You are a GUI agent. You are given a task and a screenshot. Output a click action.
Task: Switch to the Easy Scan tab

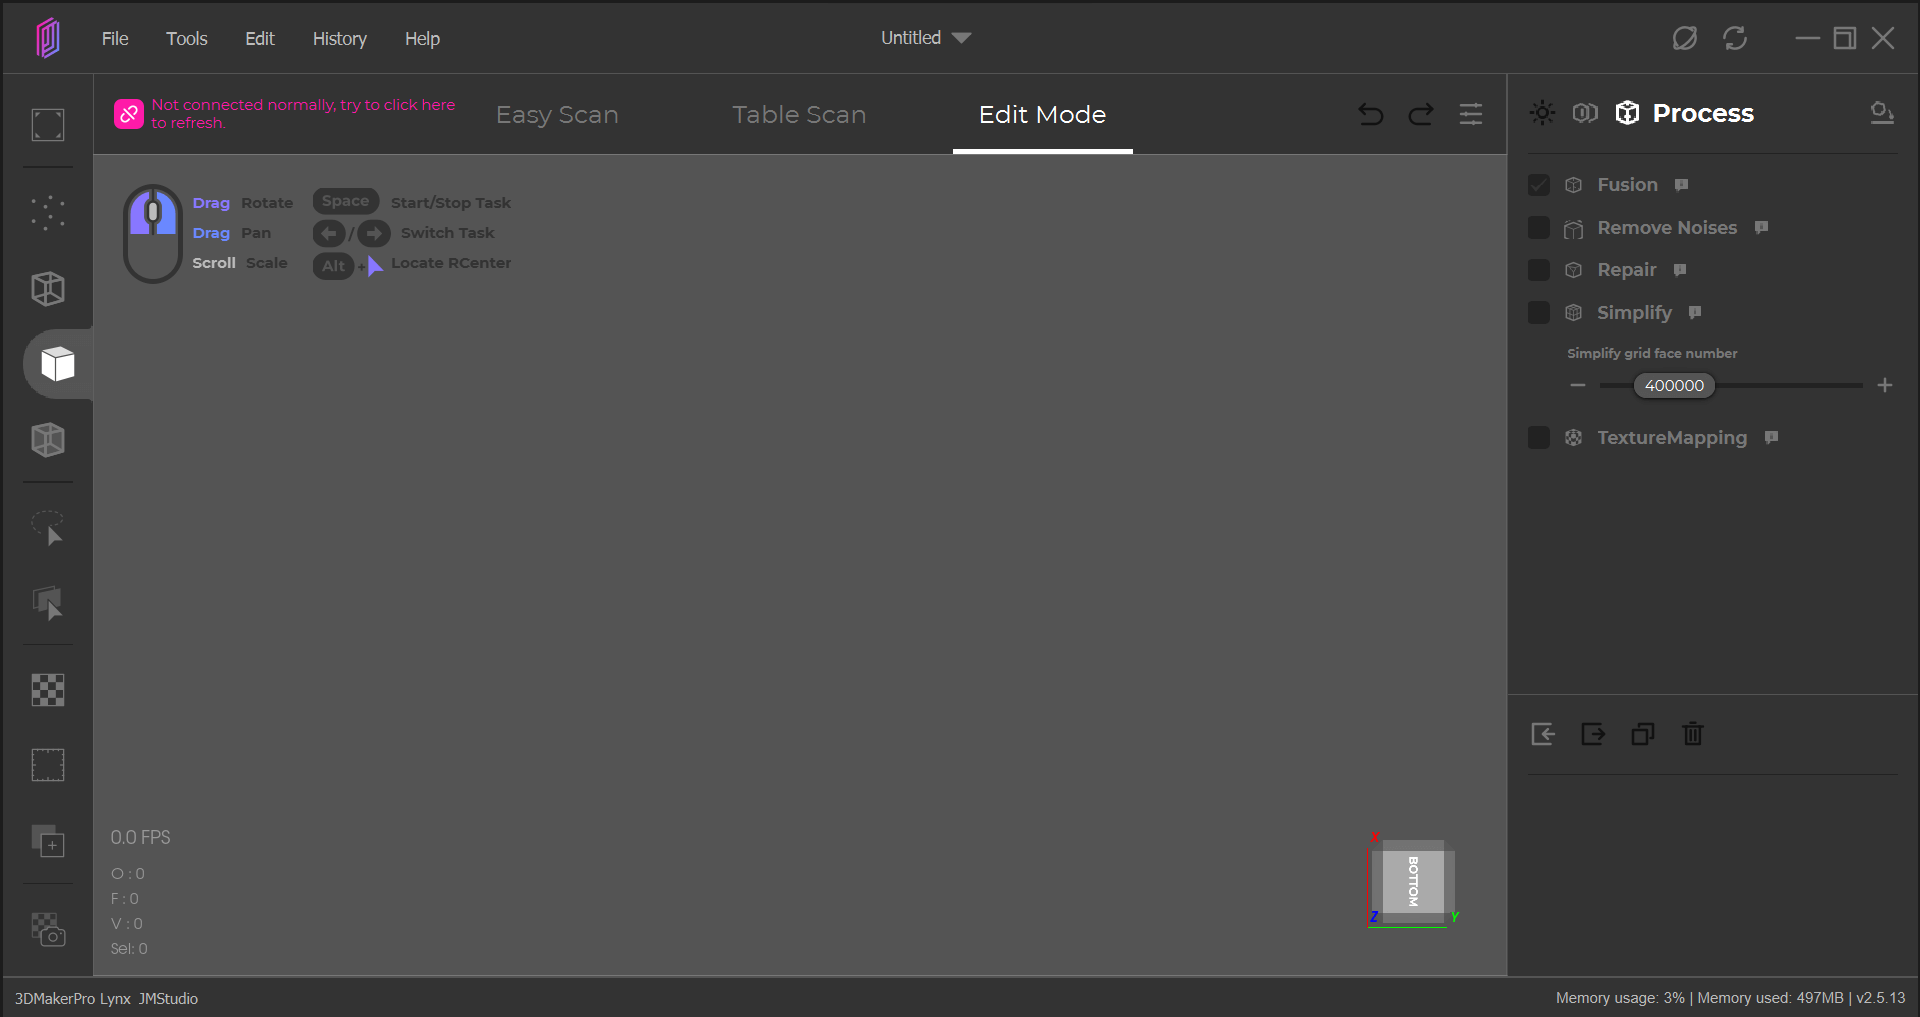tap(557, 115)
